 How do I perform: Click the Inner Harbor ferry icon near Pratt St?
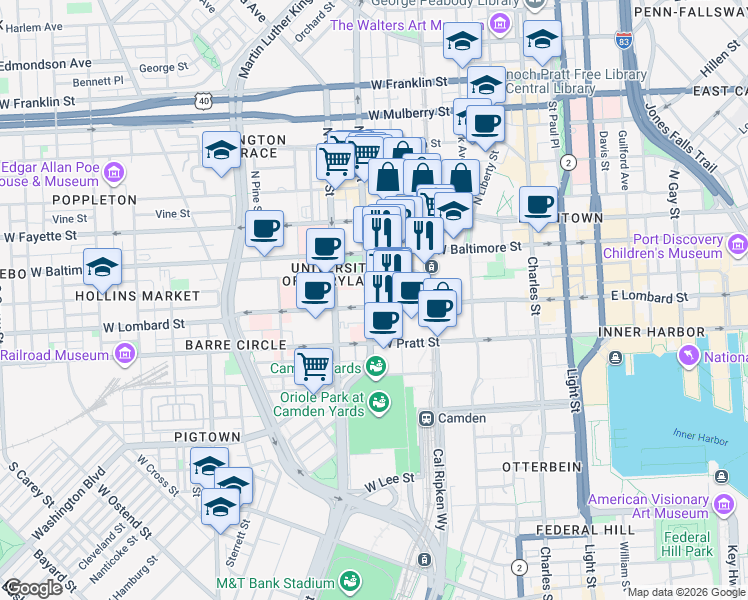(615, 357)
